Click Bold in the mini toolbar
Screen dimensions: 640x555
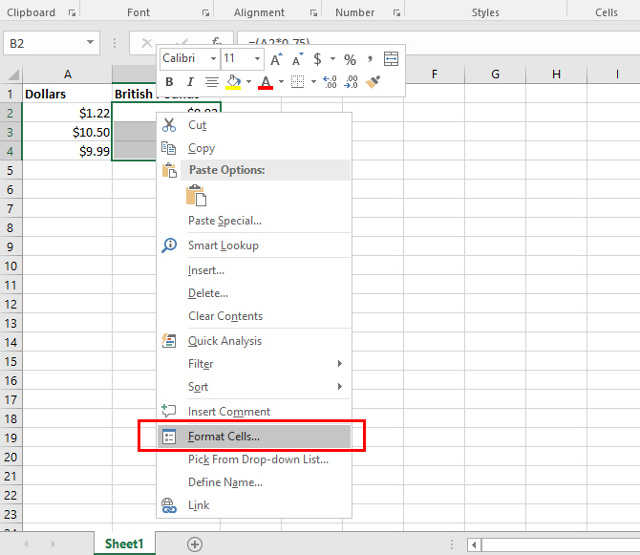pyautogui.click(x=169, y=82)
